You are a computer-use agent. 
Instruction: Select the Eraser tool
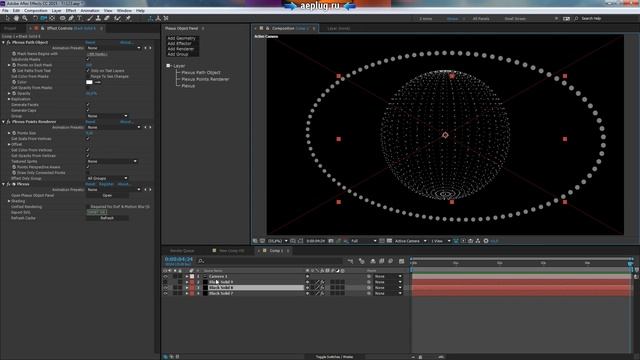click(x=107, y=18)
